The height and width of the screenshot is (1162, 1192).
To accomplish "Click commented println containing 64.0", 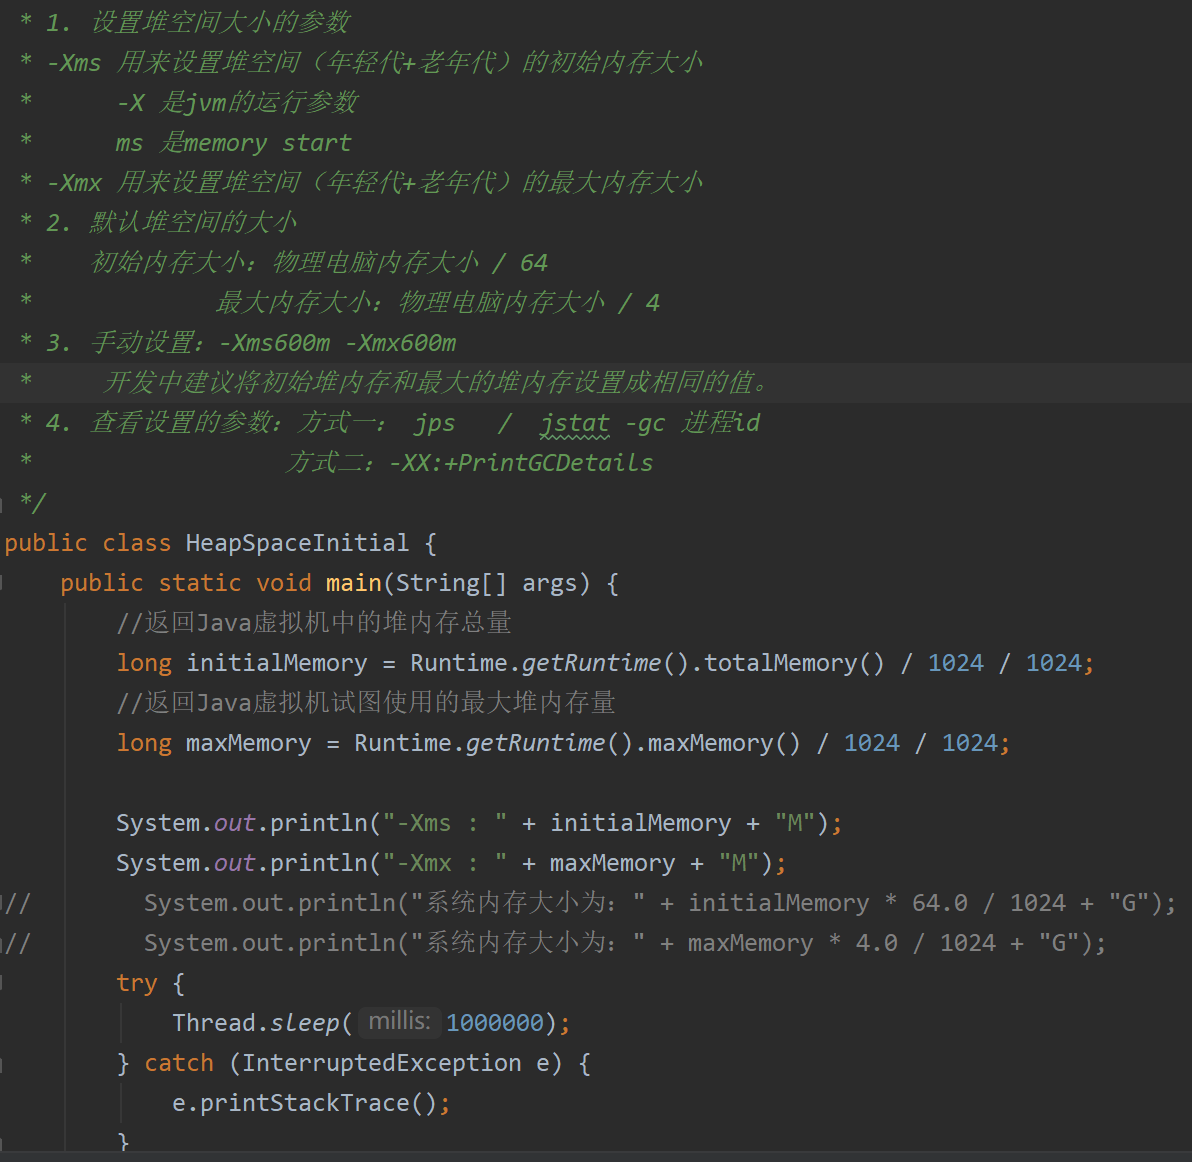I will 660,903.
